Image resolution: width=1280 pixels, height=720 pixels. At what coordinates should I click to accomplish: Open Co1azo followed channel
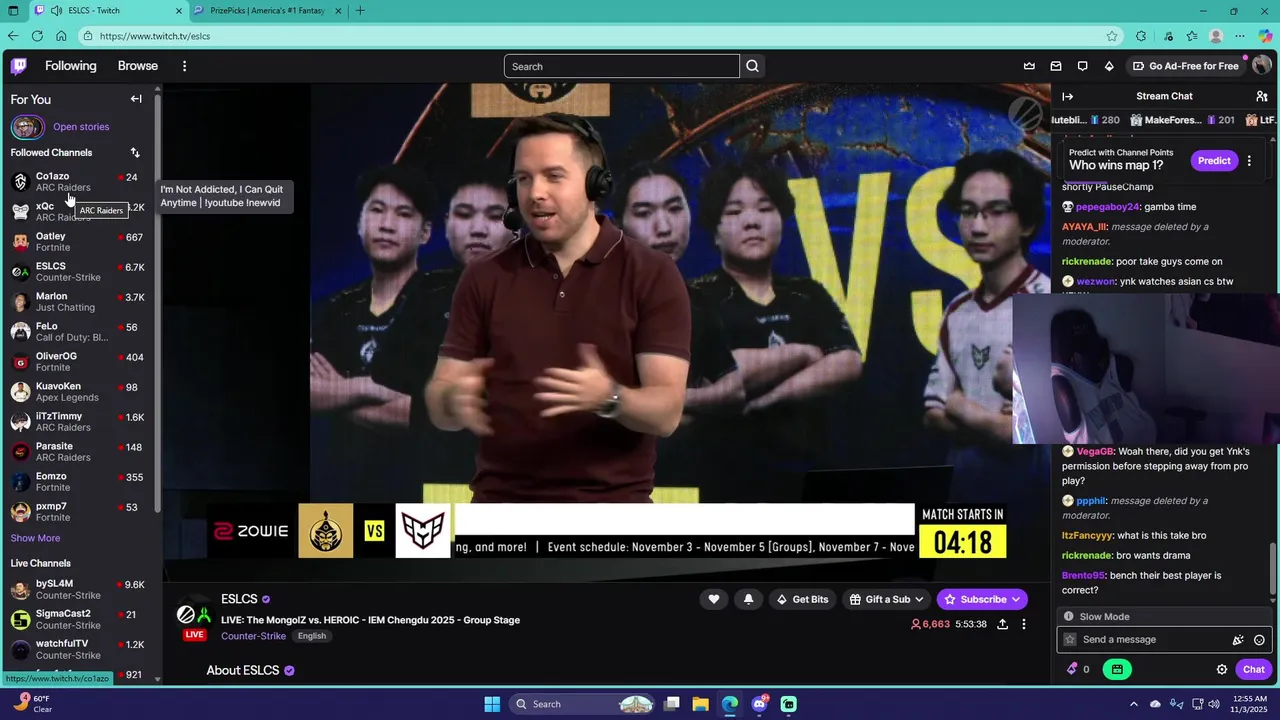coord(78,182)
